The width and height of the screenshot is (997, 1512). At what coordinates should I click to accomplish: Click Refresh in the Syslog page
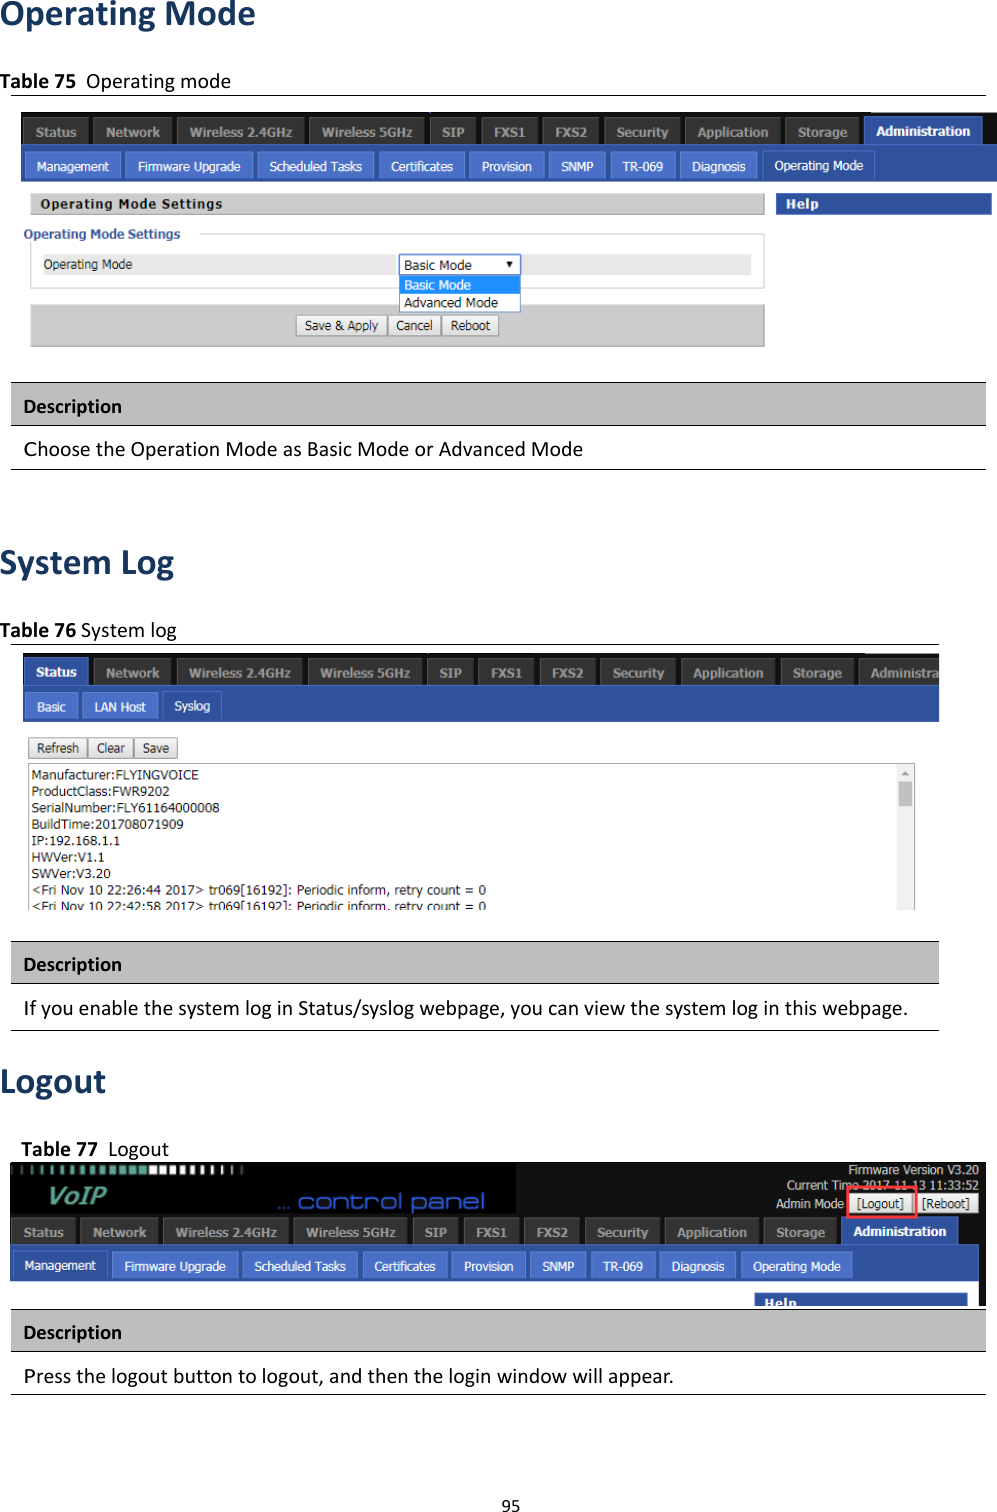(x=56, y=747)
